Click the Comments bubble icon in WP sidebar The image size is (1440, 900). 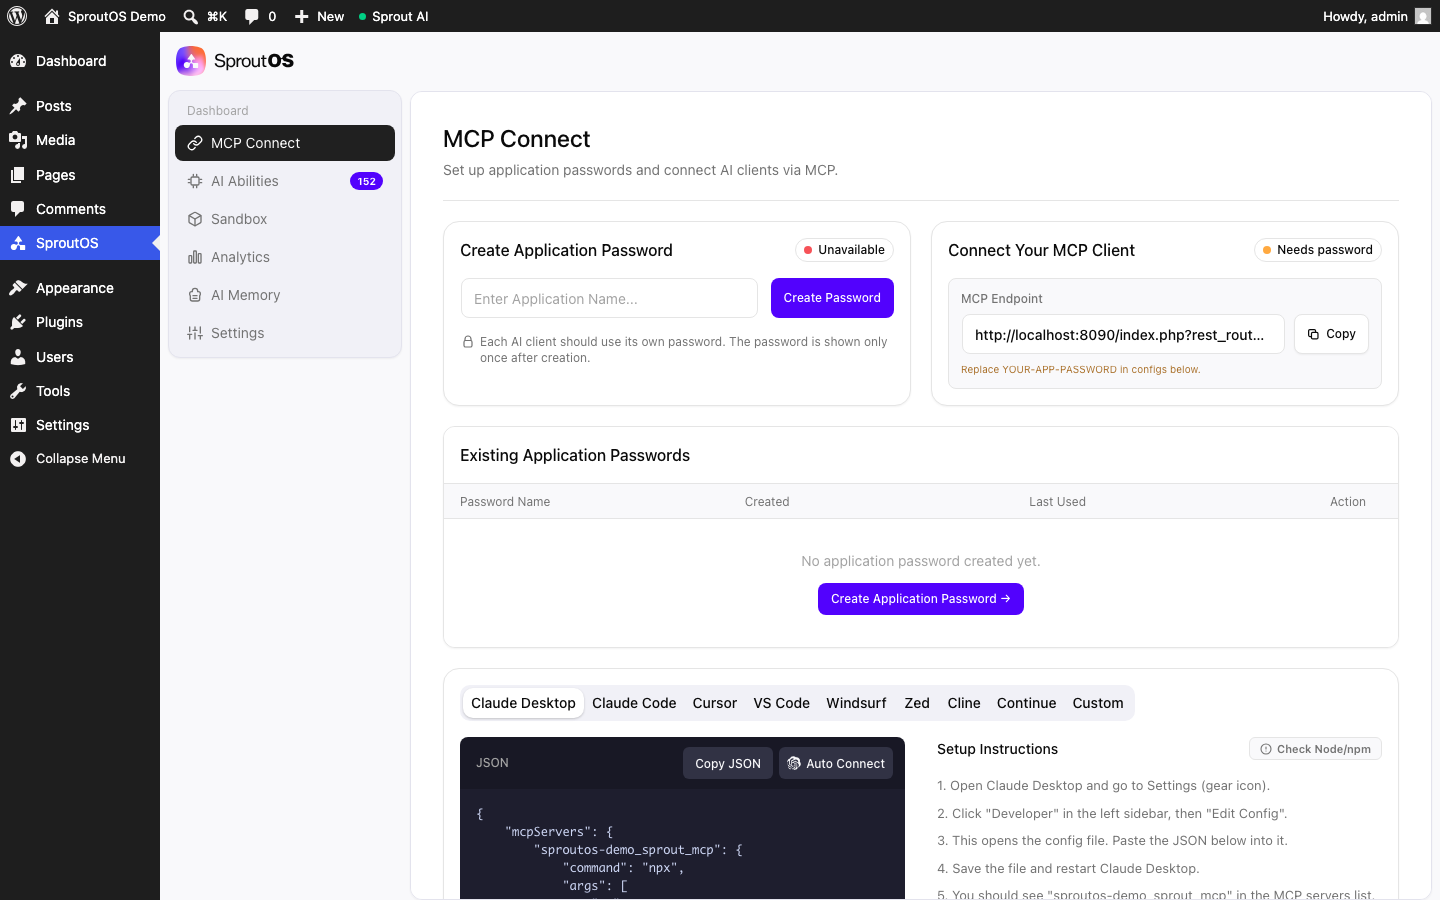tap(18, 209)
